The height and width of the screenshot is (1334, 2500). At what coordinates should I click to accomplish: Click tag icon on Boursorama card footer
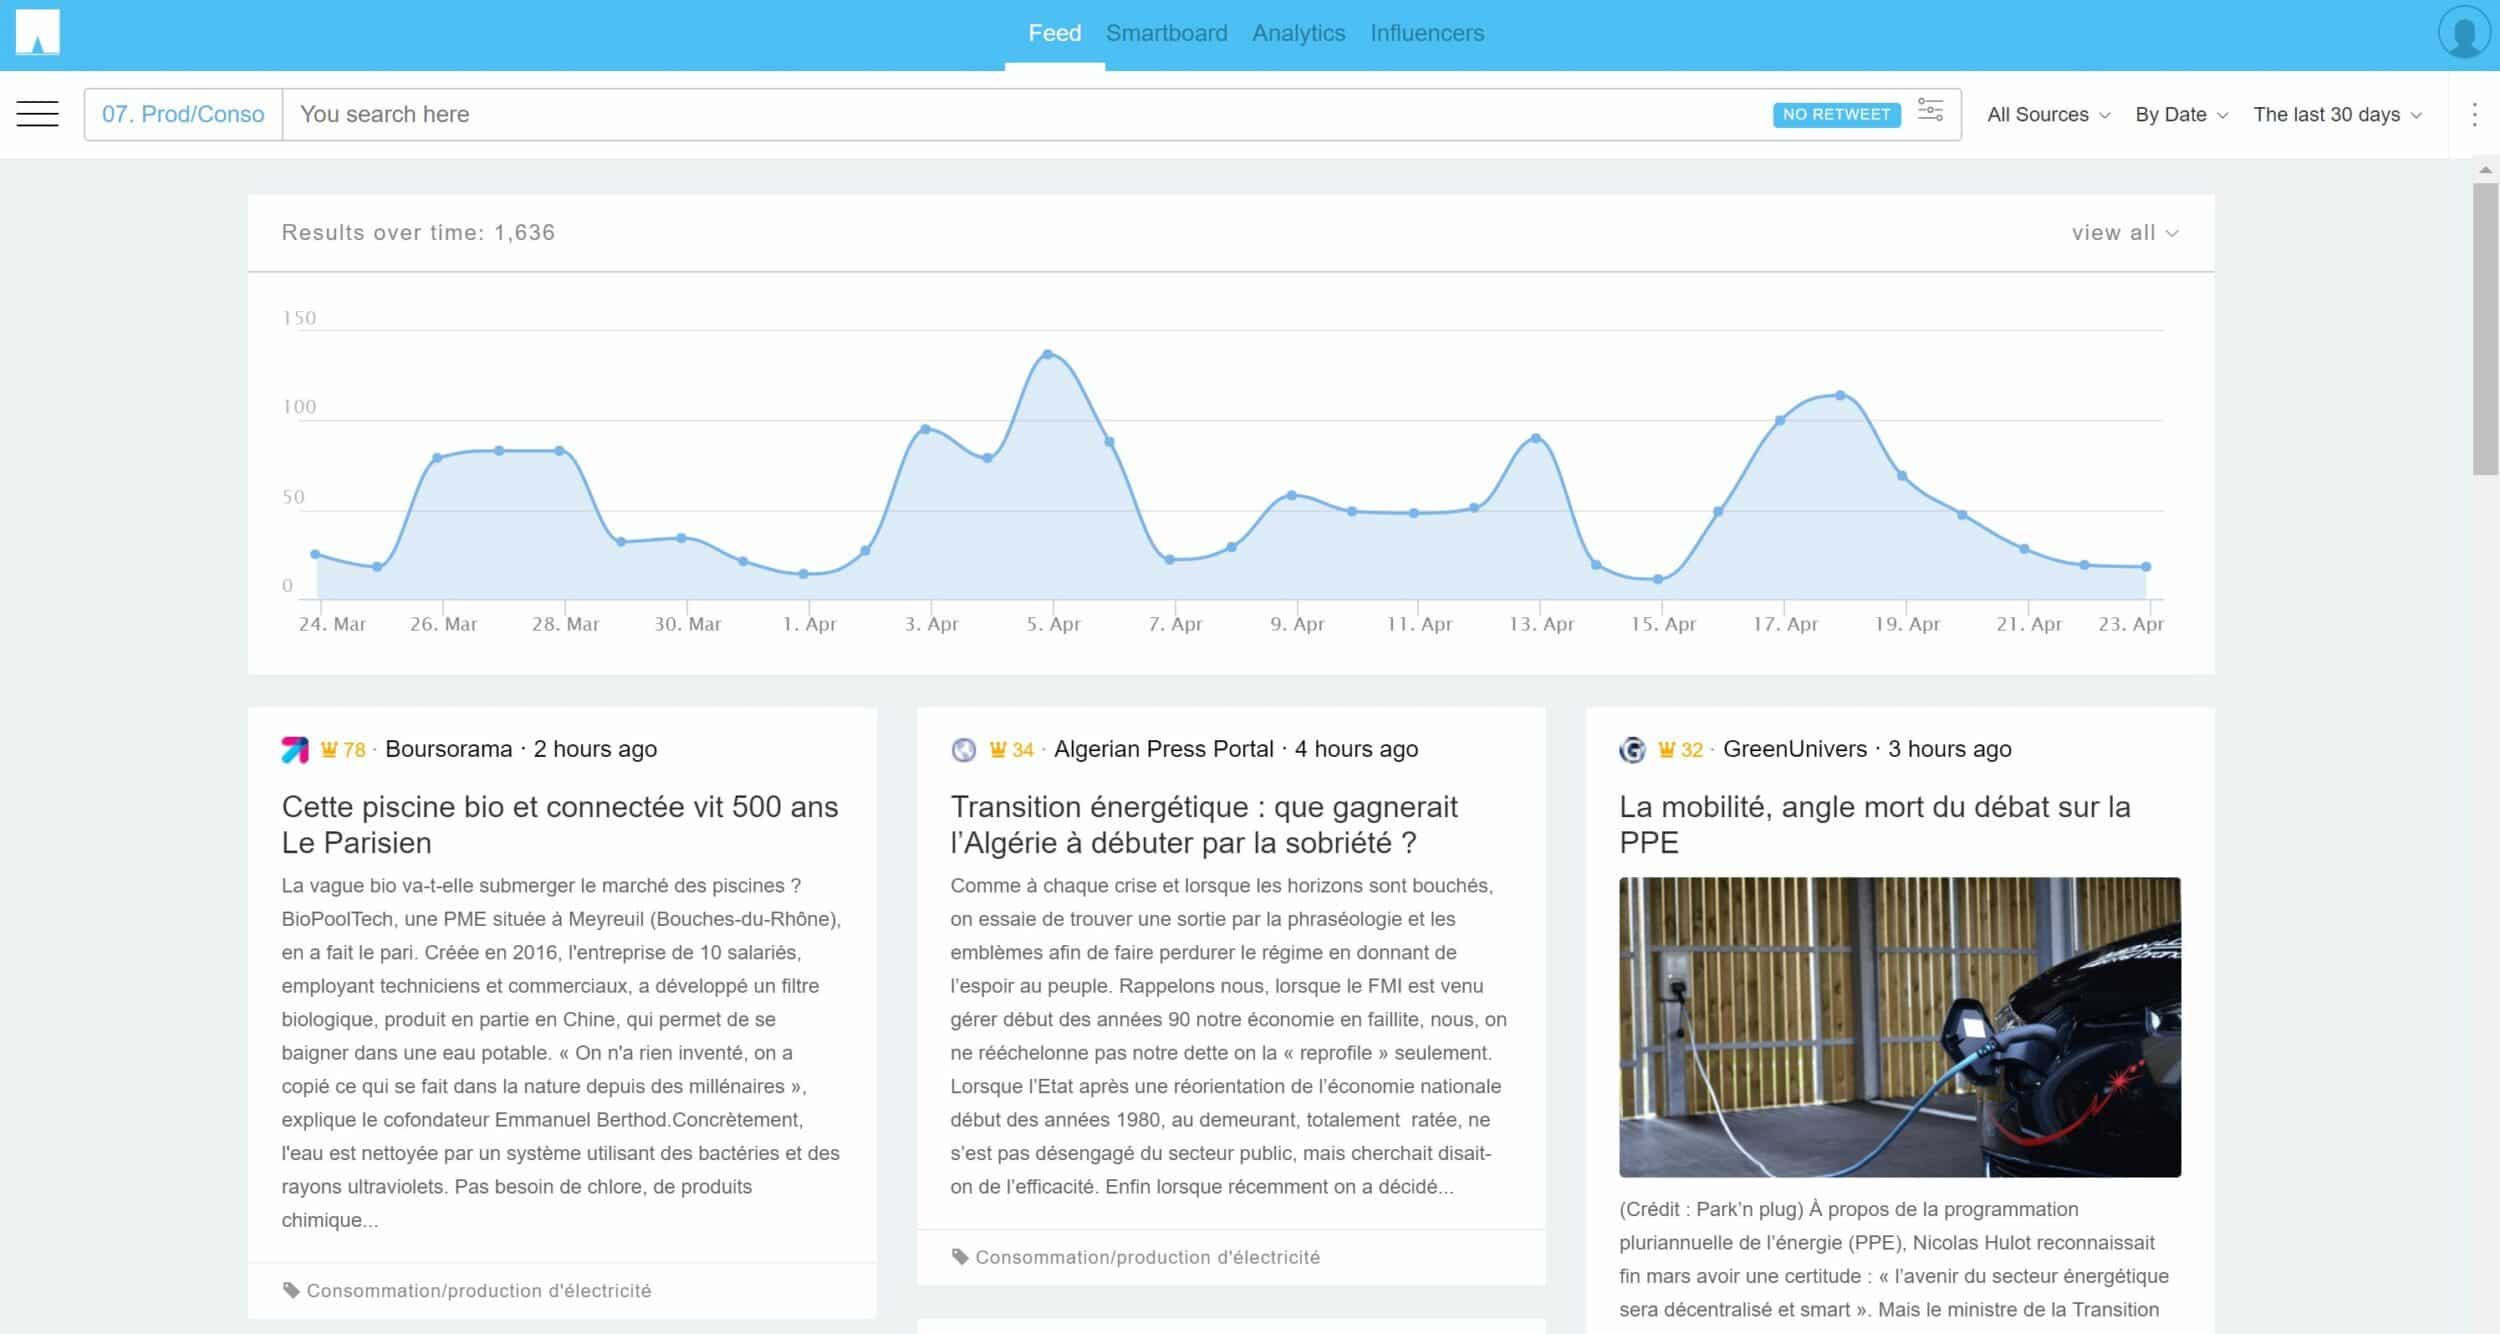(291, 1290)
